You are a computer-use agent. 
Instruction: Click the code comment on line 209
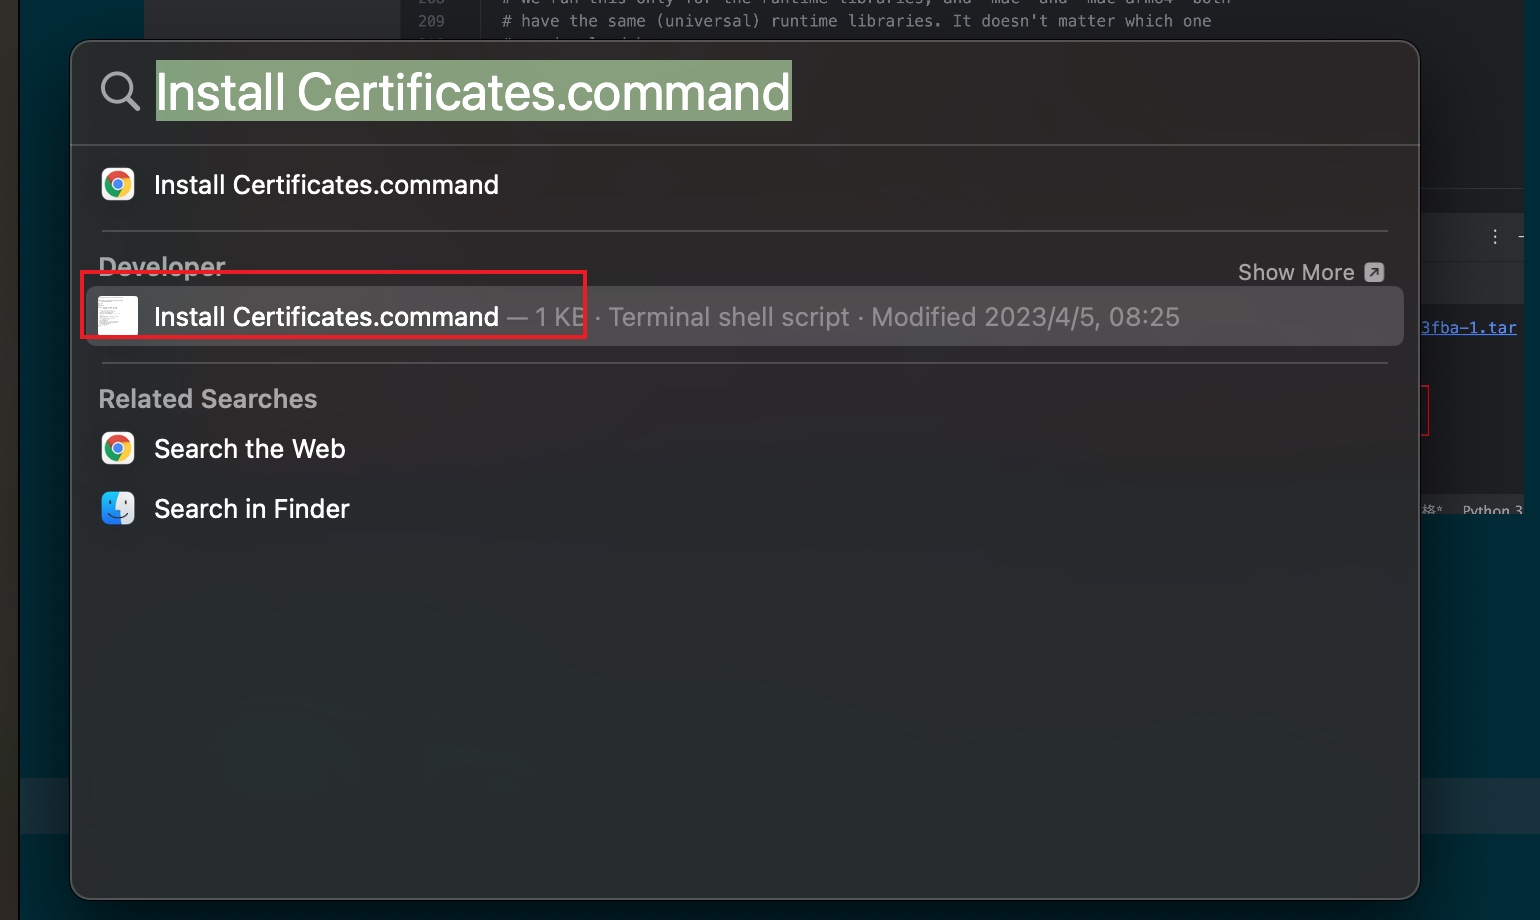[x=855, y=21]
